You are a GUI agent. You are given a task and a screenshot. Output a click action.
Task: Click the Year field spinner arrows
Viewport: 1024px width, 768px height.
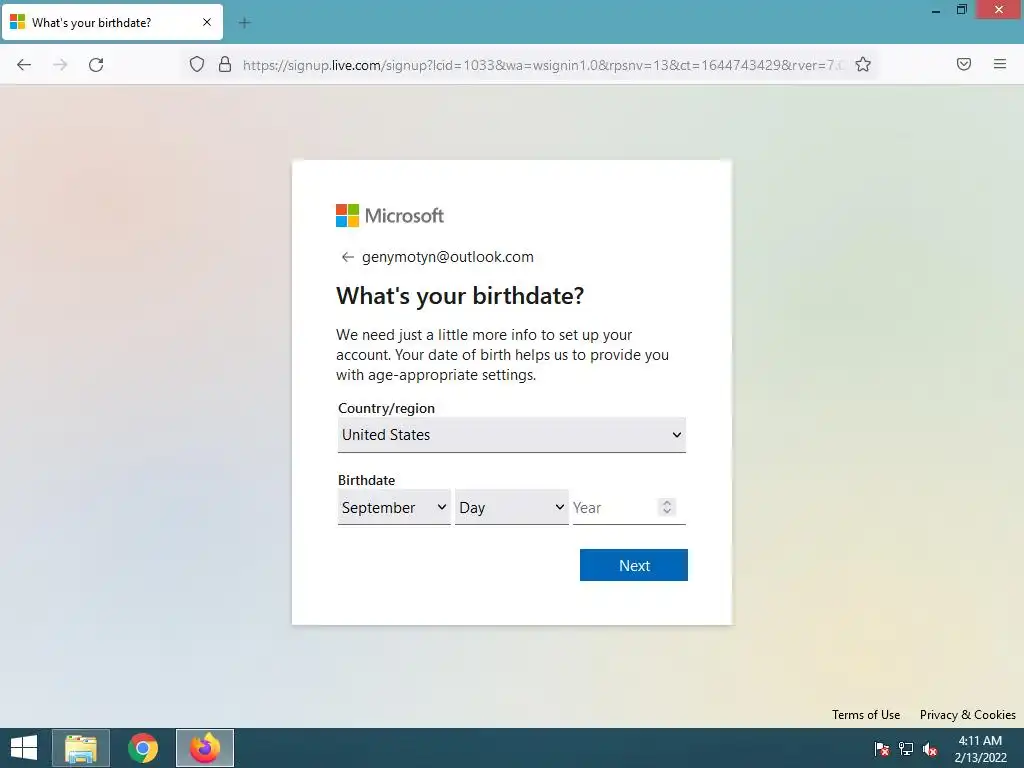click(x=667, y=507)
